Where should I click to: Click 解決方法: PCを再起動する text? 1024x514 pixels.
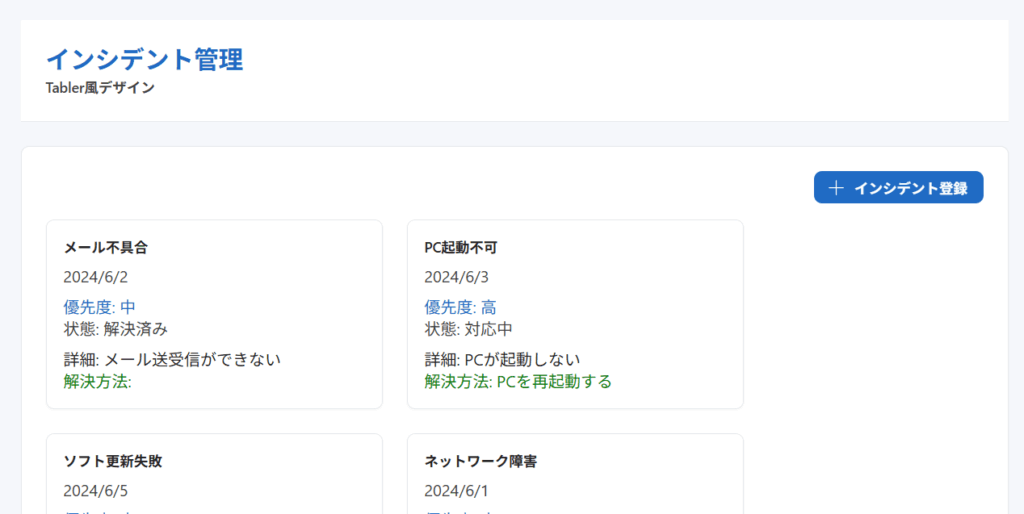pos(518,381)
